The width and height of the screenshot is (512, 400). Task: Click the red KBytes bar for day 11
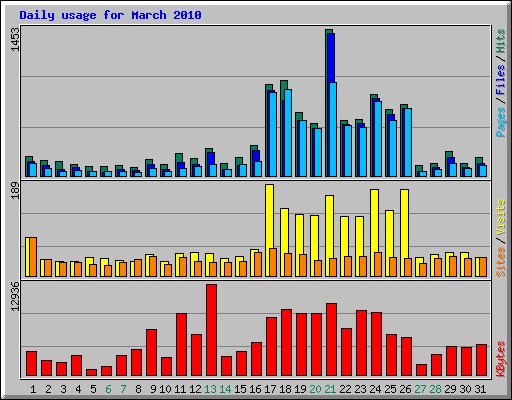[x=181, y=345]
